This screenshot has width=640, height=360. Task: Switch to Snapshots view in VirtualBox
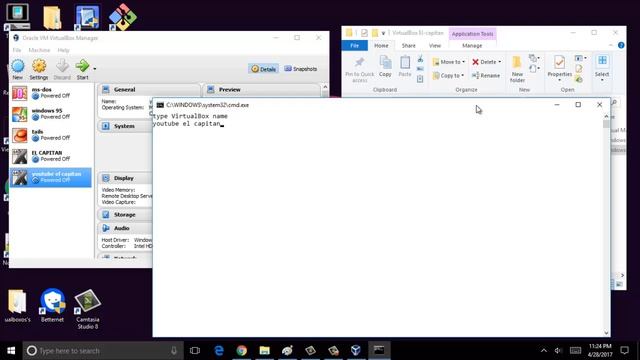pos(300,69)
